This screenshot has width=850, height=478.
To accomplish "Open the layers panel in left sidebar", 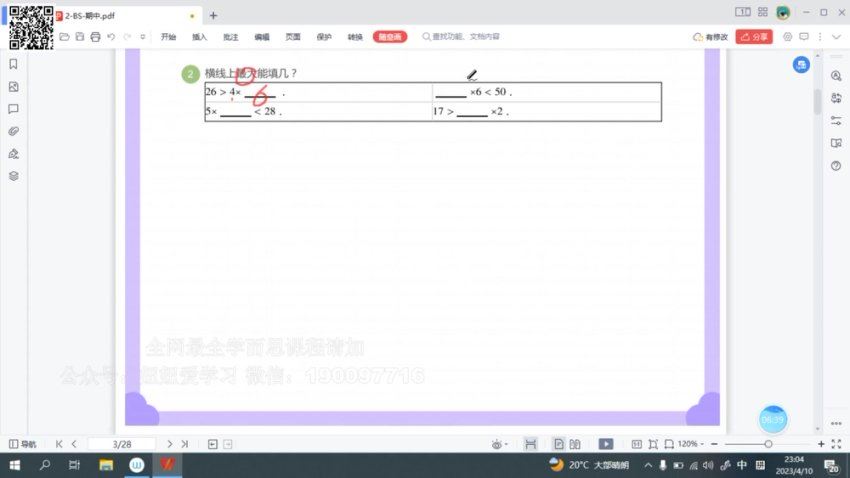I will tap(14, 176).
